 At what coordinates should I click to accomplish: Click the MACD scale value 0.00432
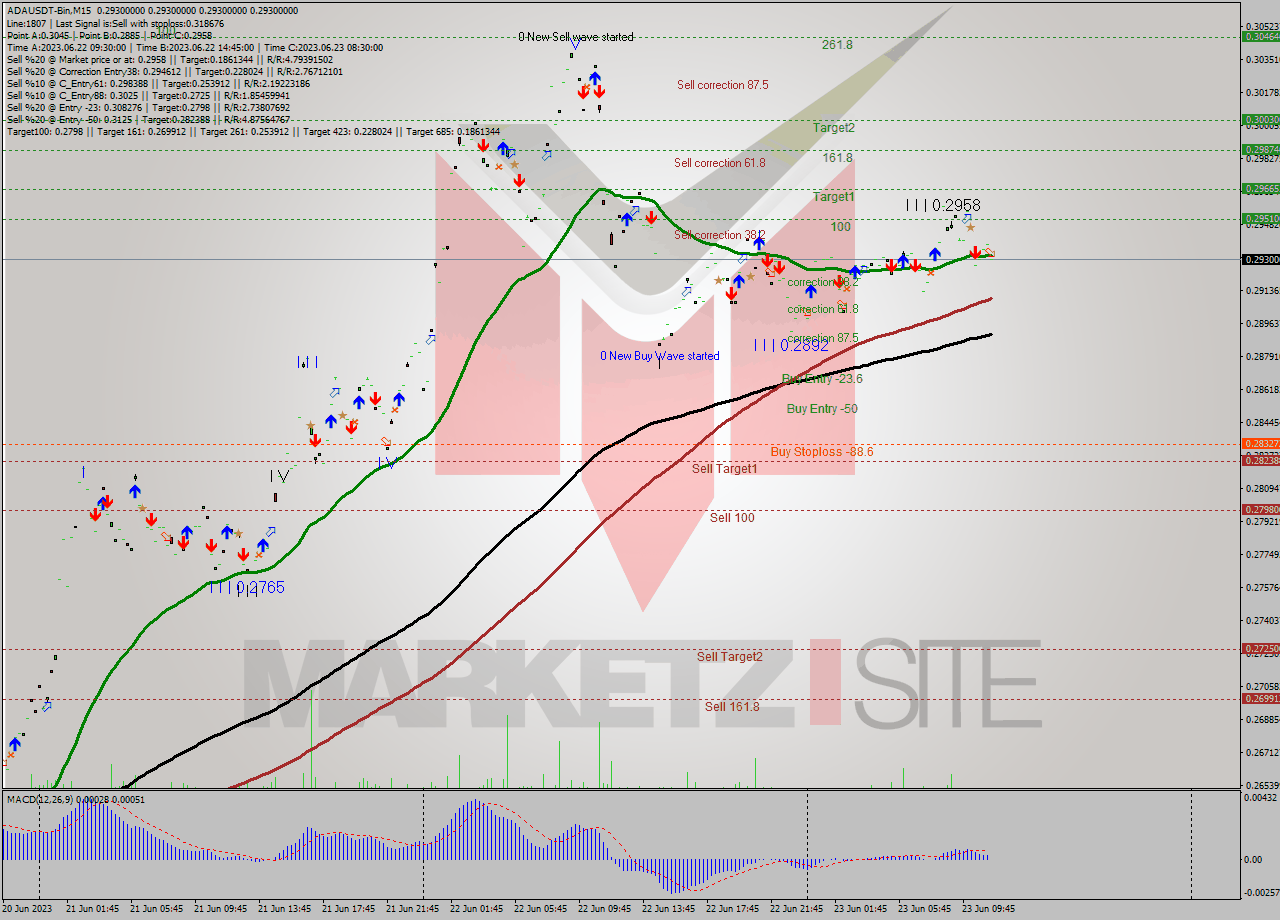tap(1259, 797)
